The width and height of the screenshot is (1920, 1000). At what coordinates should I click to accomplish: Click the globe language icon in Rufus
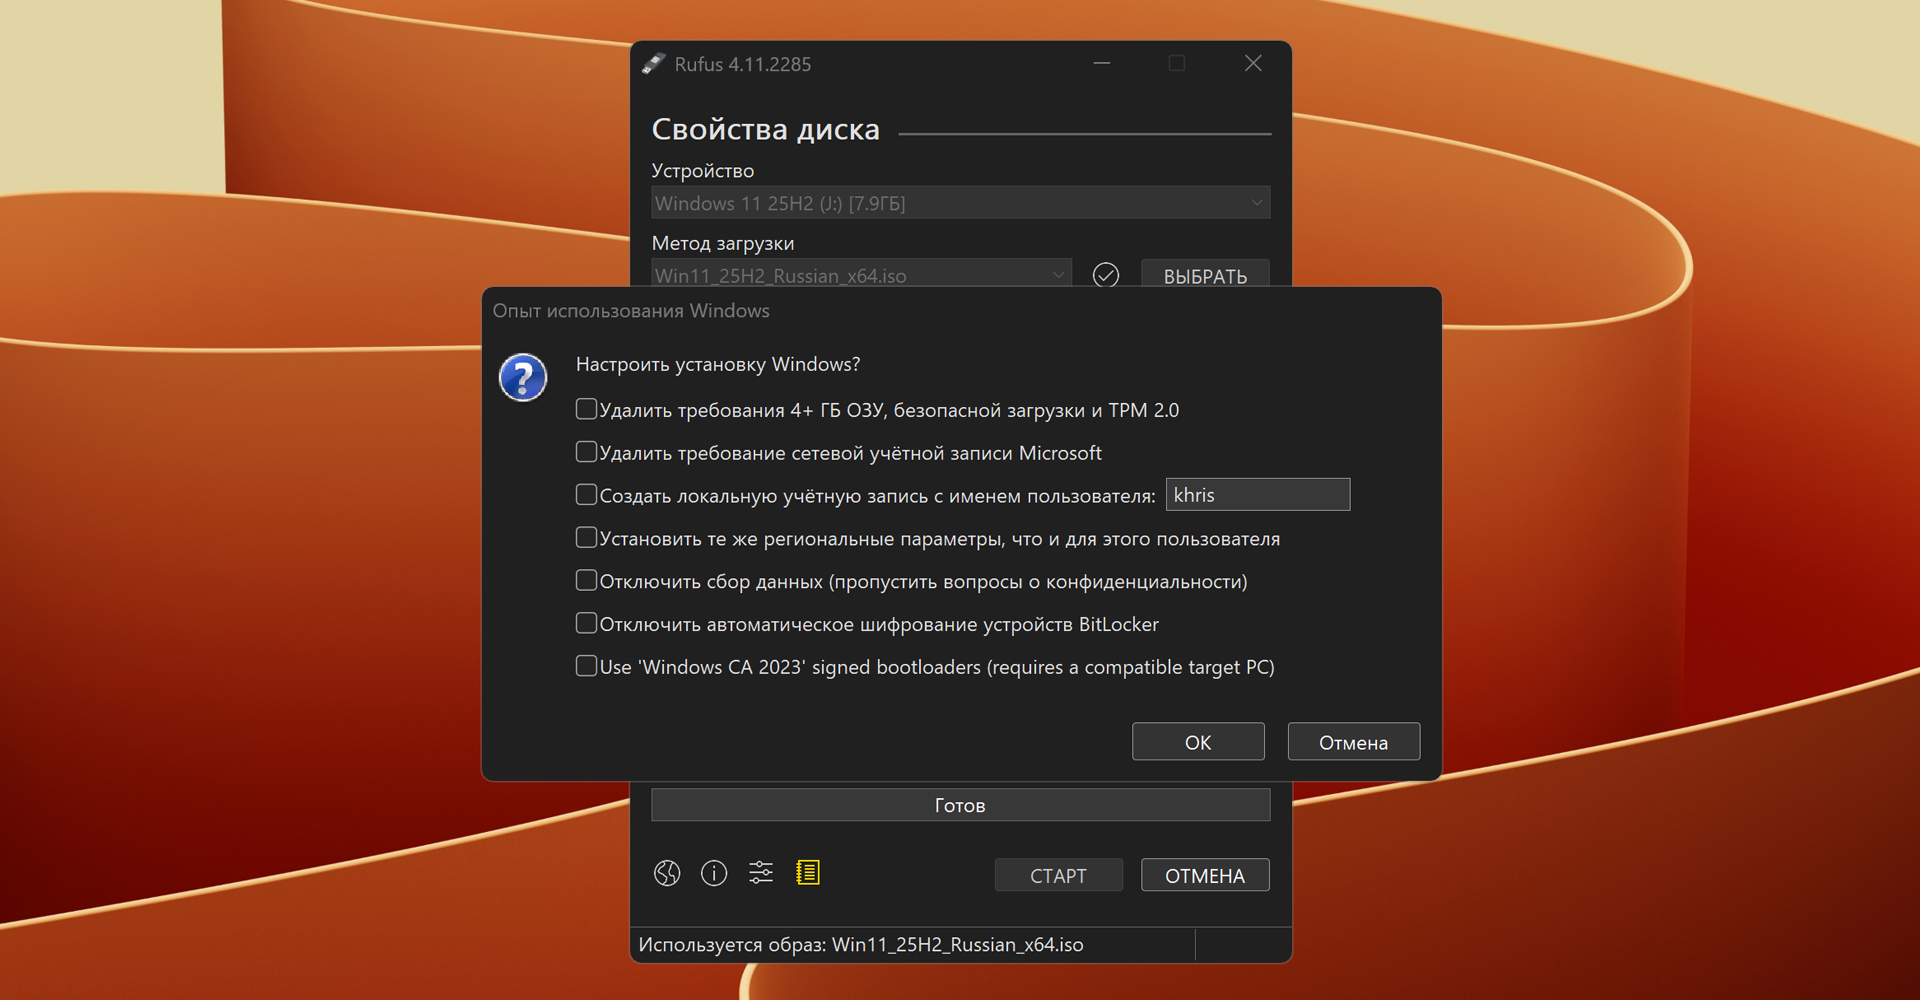pos(667,874)
